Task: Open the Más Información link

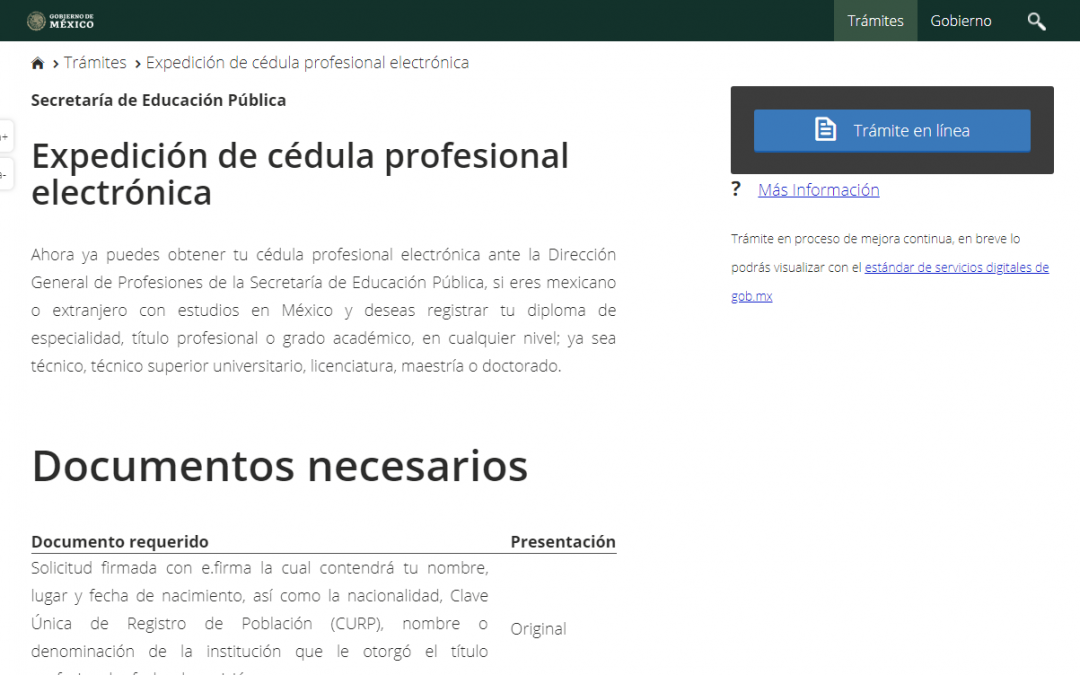Action: coord(818,190)
